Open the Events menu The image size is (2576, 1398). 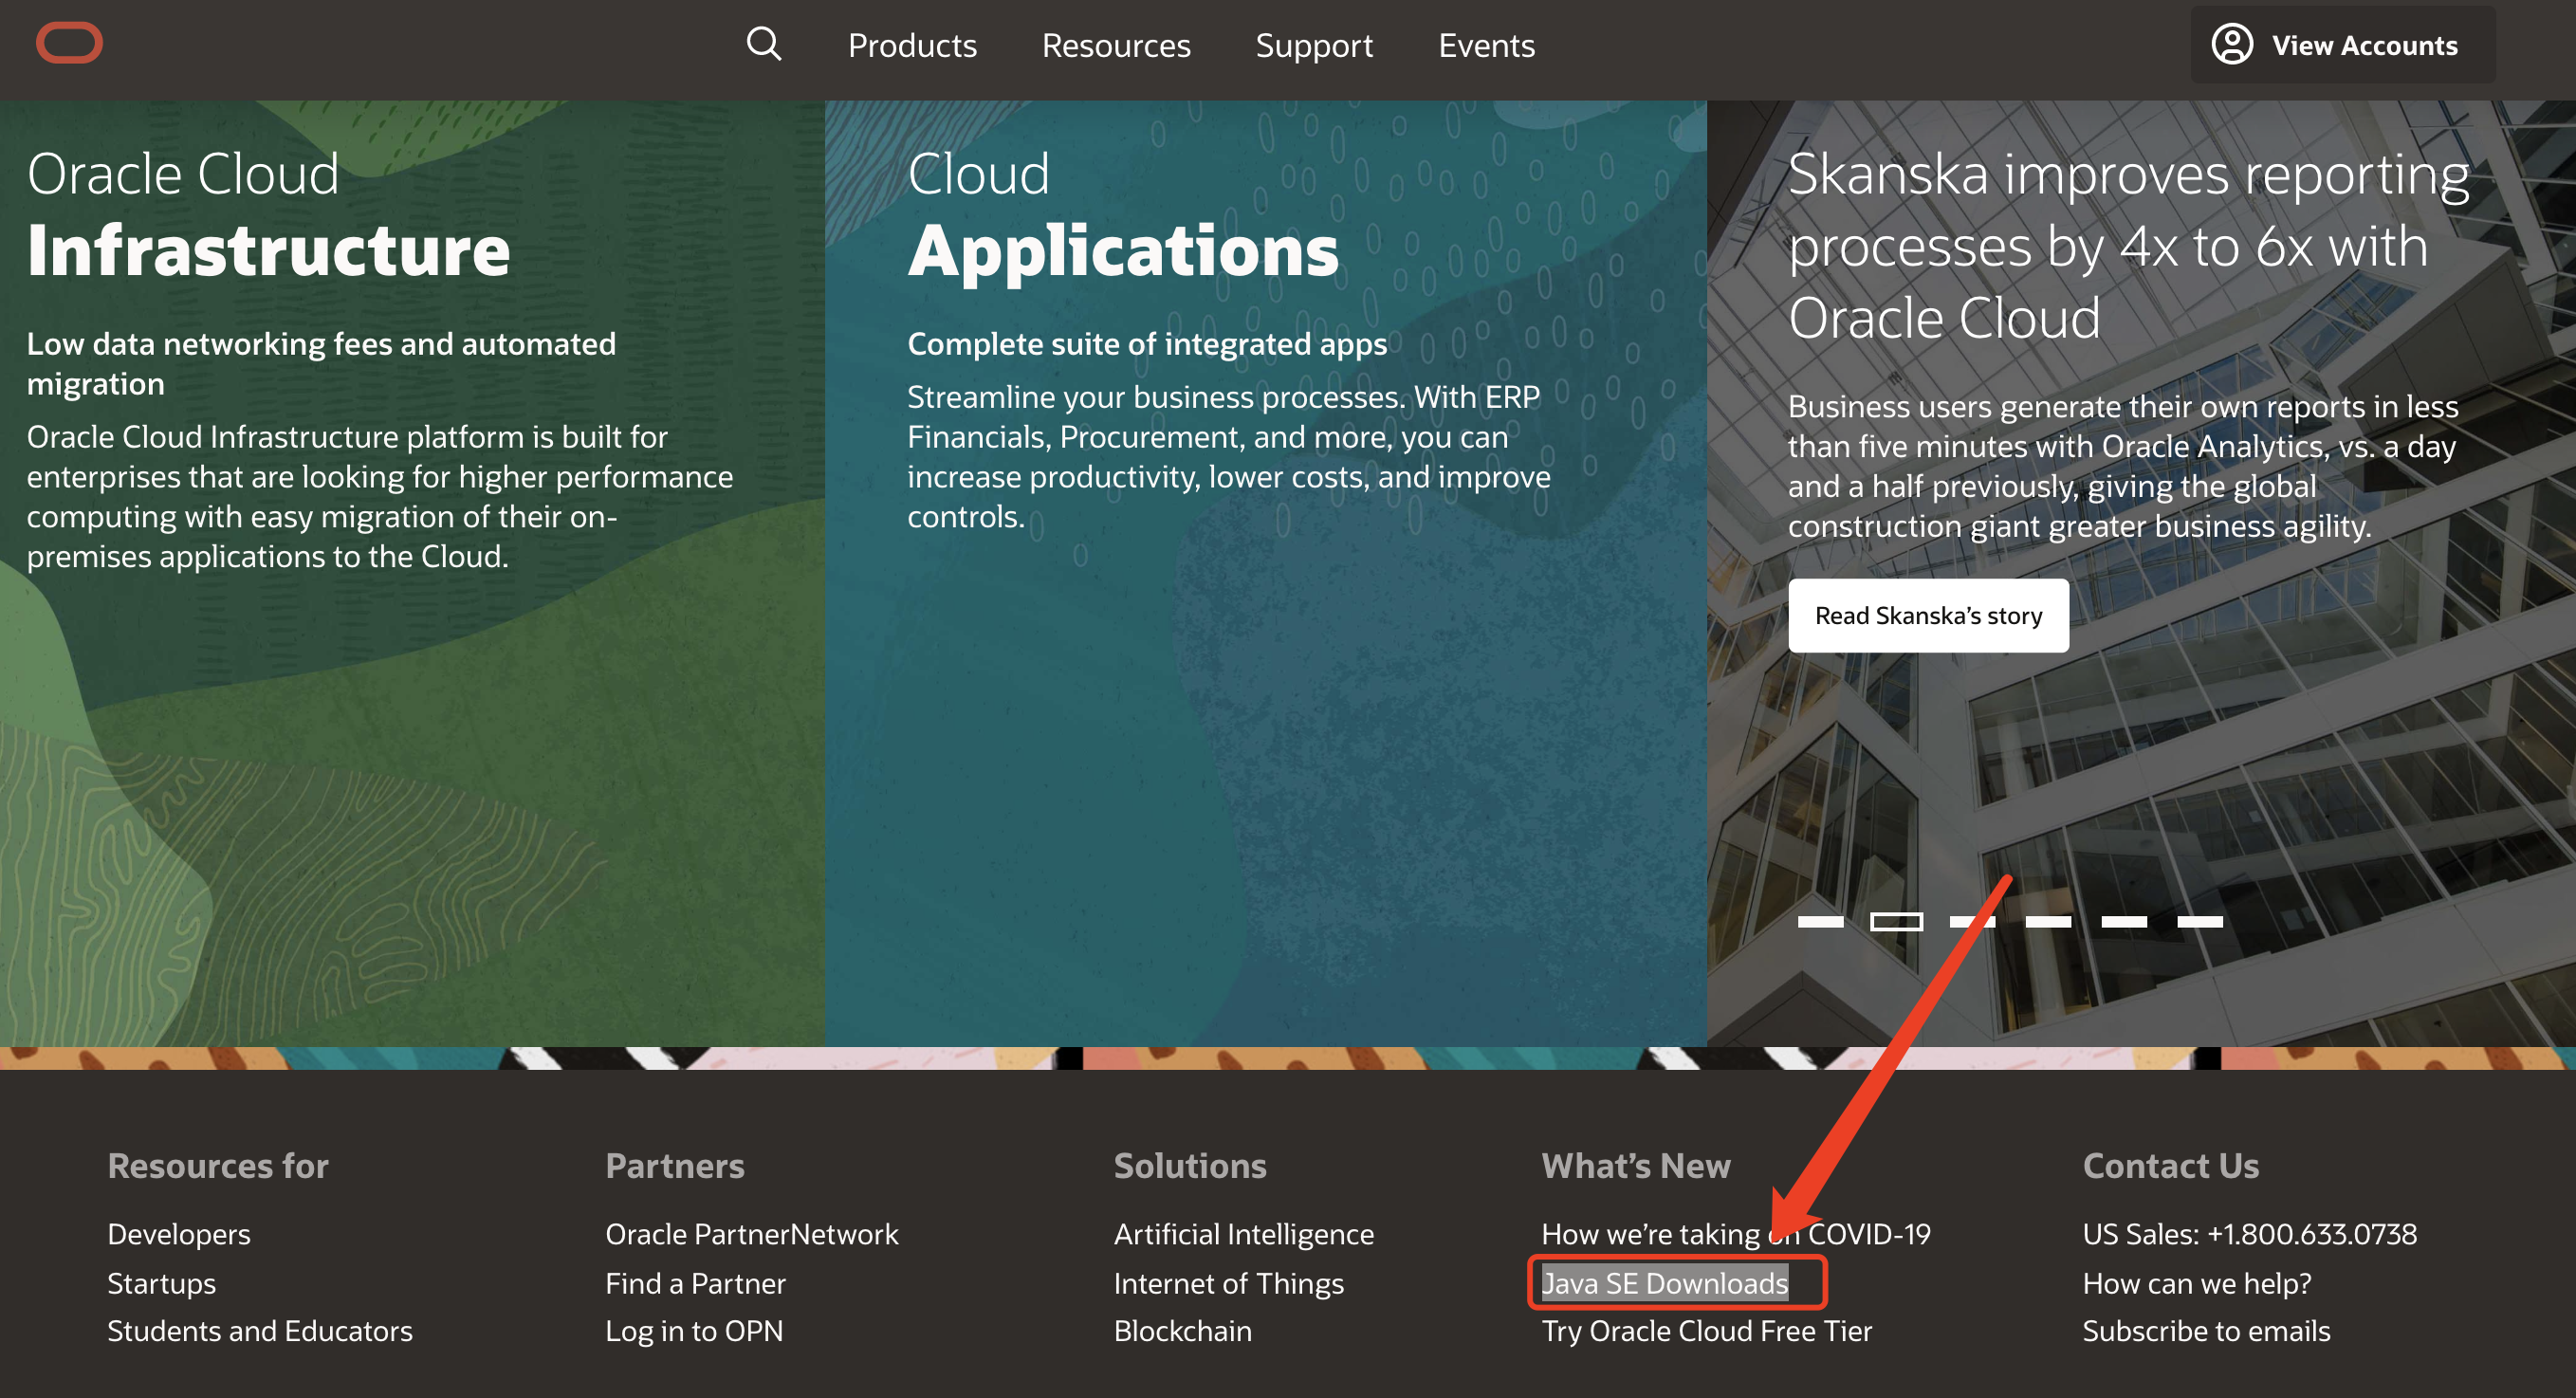point(1486,45)
